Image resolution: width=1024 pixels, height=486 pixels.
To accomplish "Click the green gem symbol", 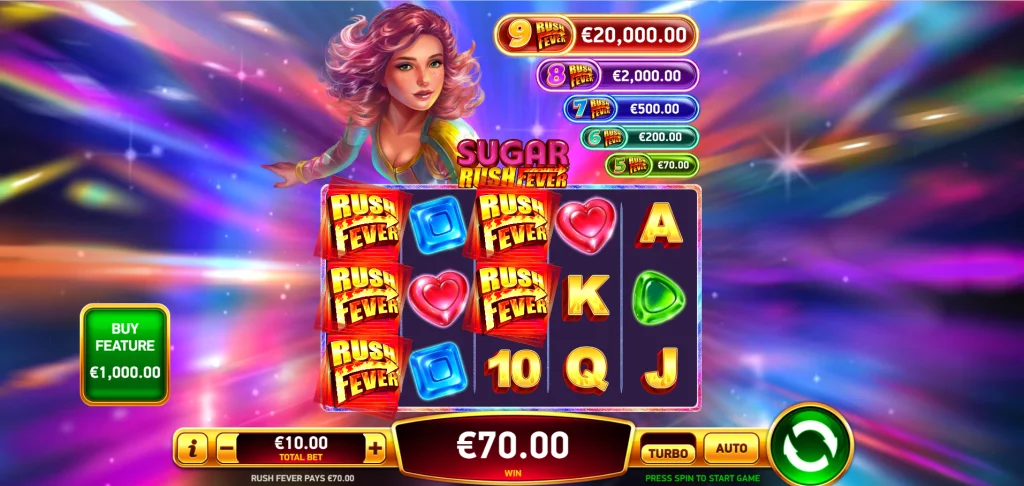I will 658,298.
